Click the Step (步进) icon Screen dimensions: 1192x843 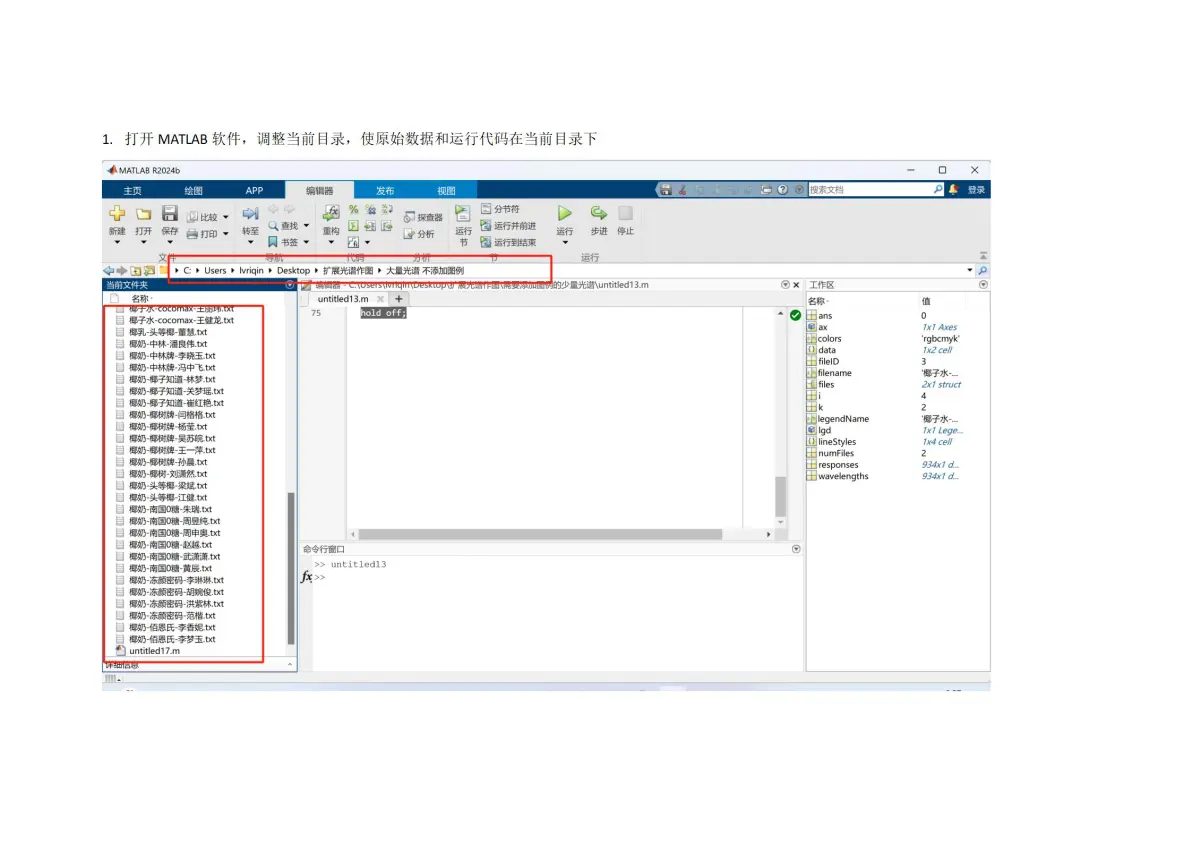[x=599, y=213]
